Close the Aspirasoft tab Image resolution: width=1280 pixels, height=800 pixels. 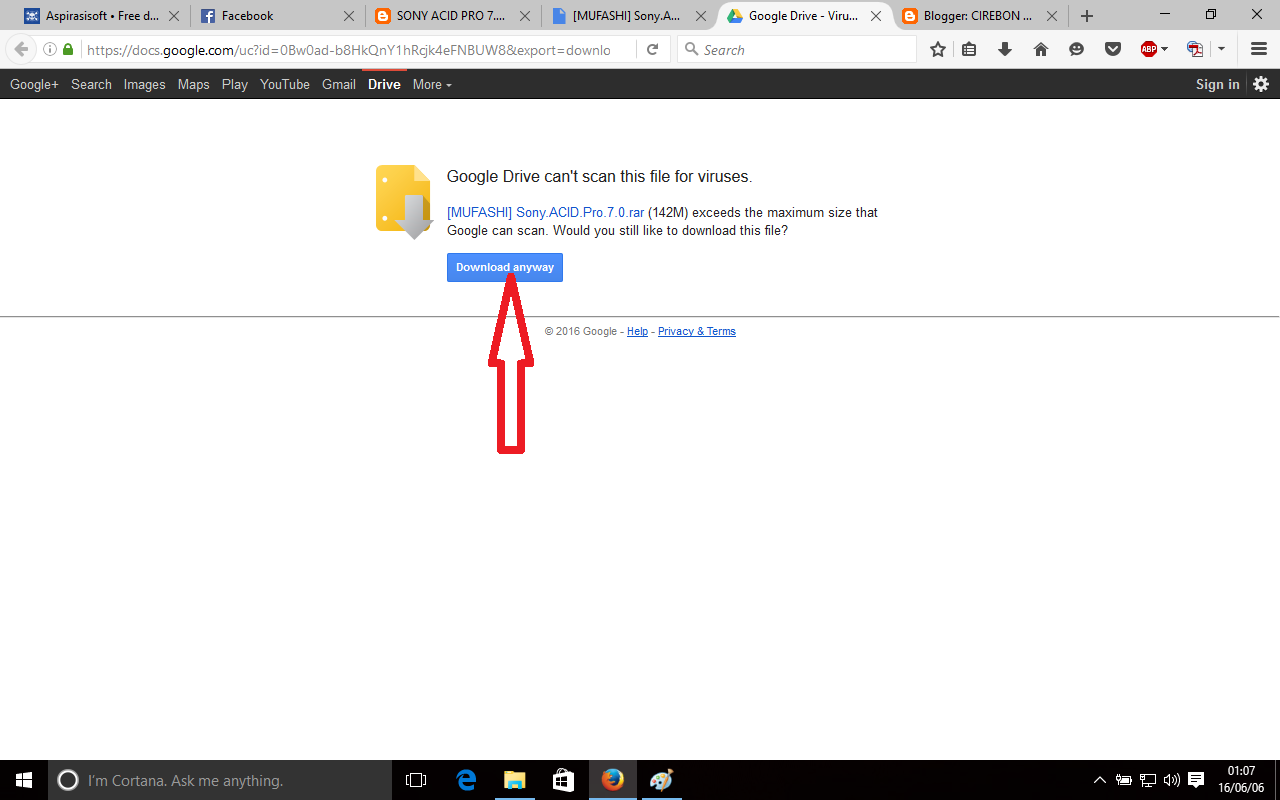pyautogui.click(x=174, y=16)
